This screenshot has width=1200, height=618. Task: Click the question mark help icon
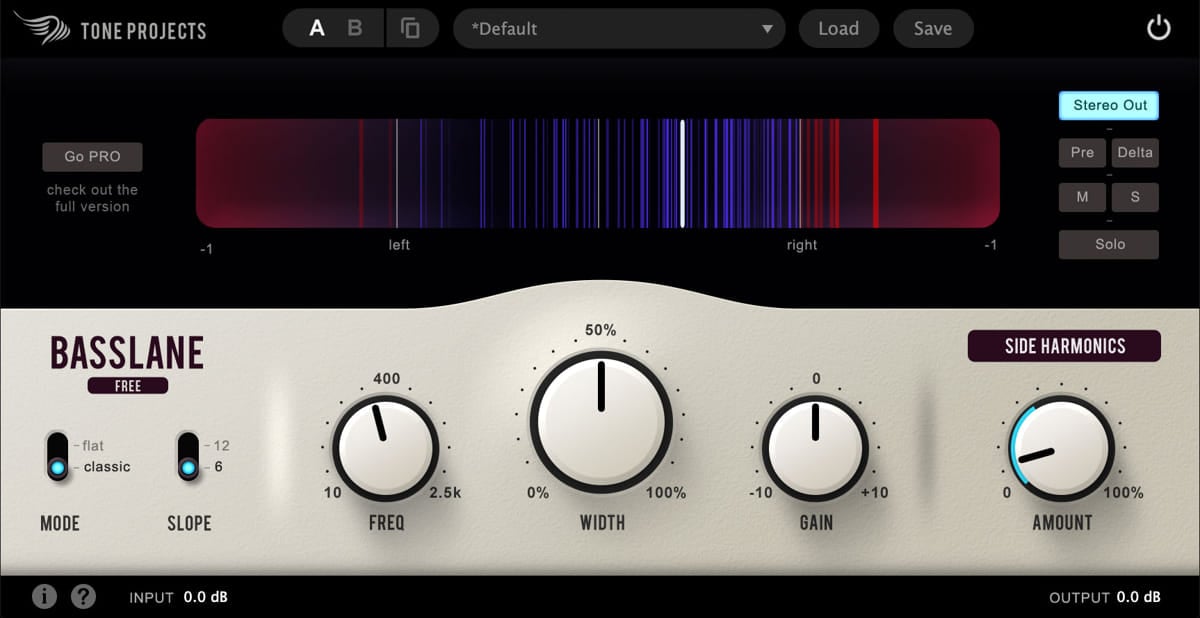[x=84, y=597]
